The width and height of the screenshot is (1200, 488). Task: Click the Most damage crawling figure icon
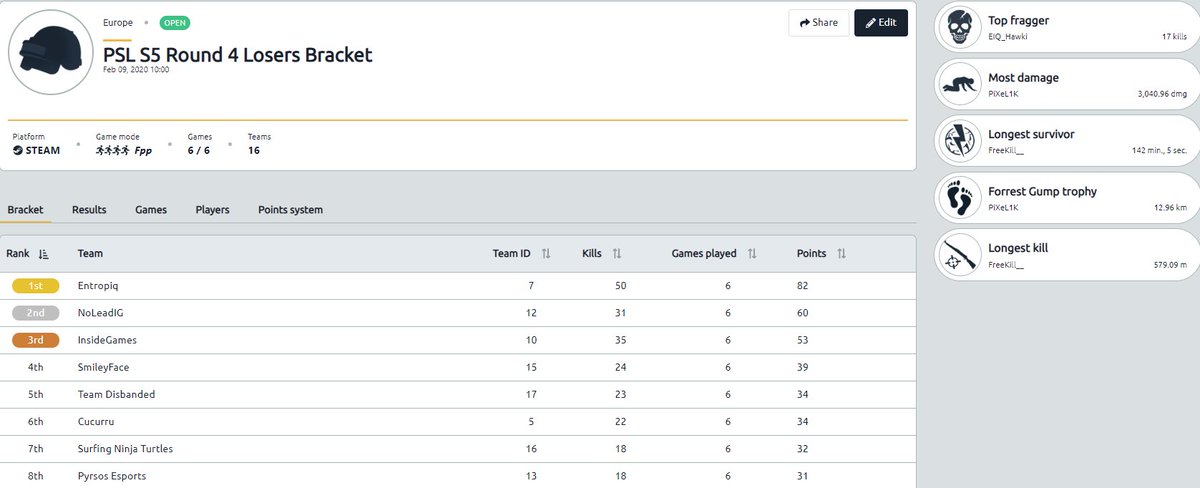point(961,85)
